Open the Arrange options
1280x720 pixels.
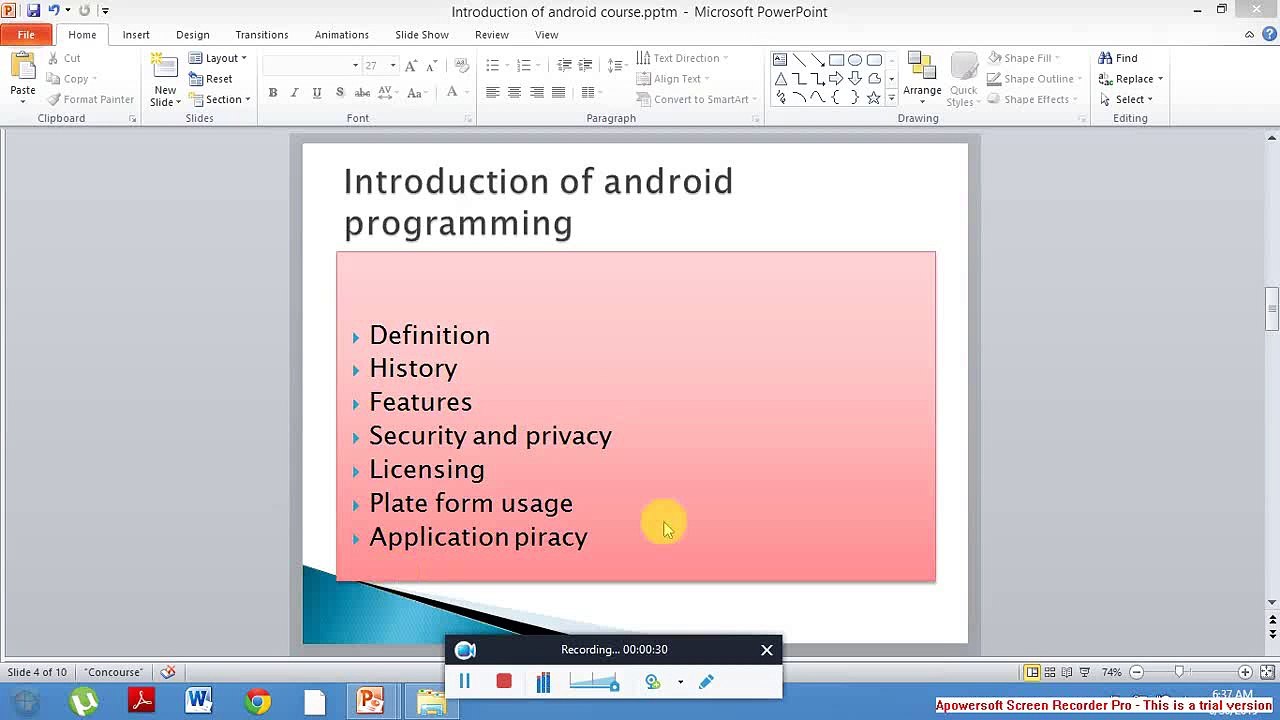[x=922, y=78]
